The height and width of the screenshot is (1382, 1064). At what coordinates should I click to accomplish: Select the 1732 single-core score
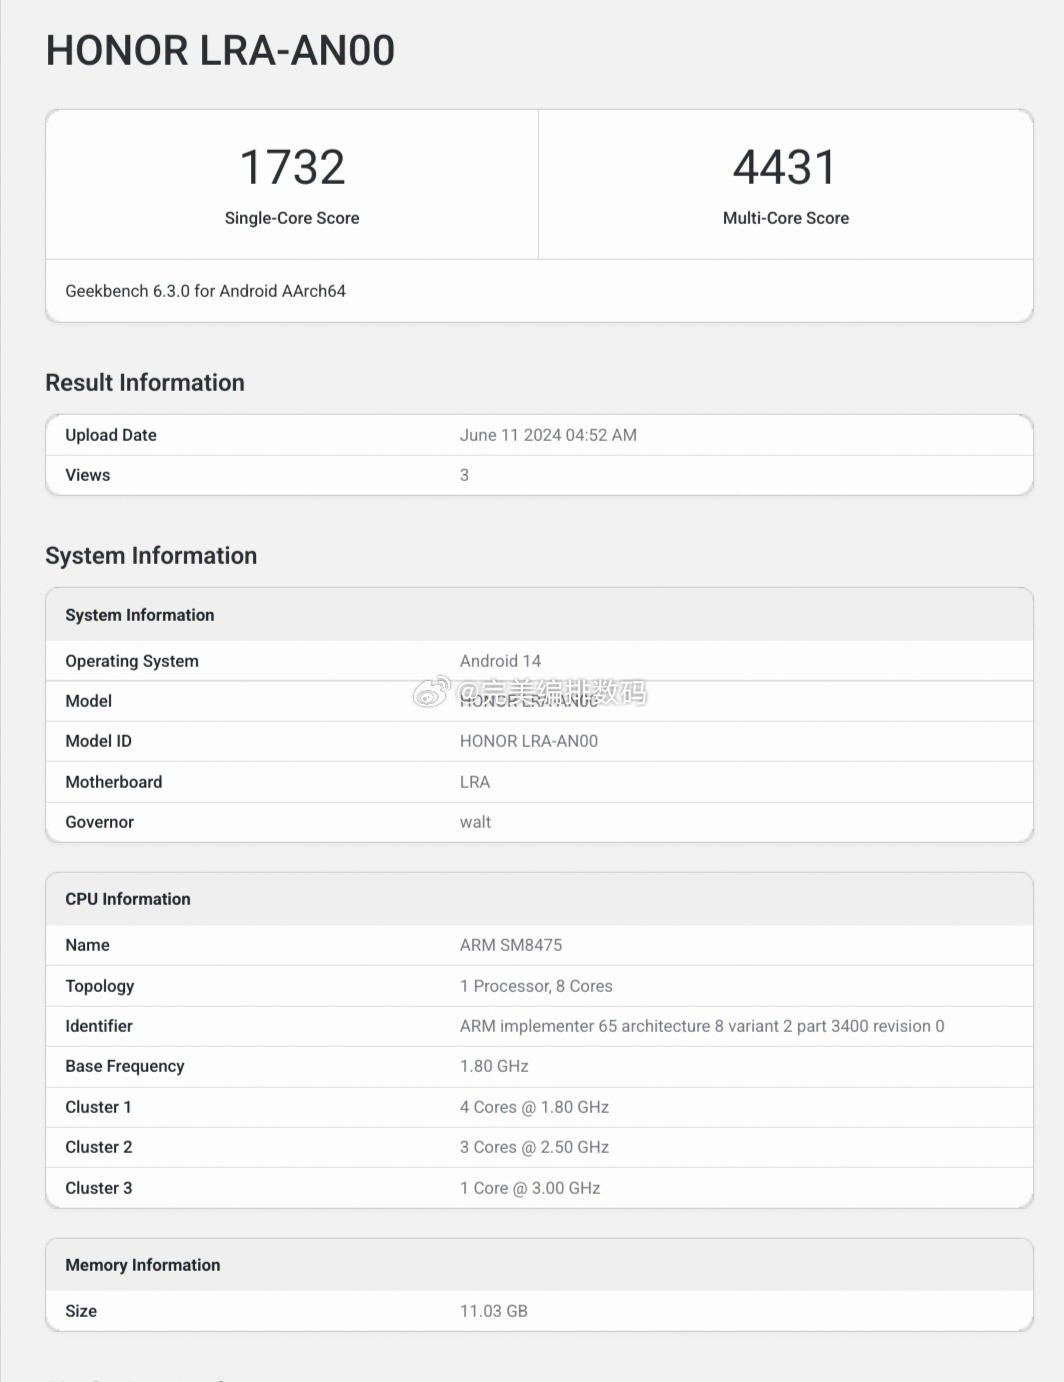292,167
